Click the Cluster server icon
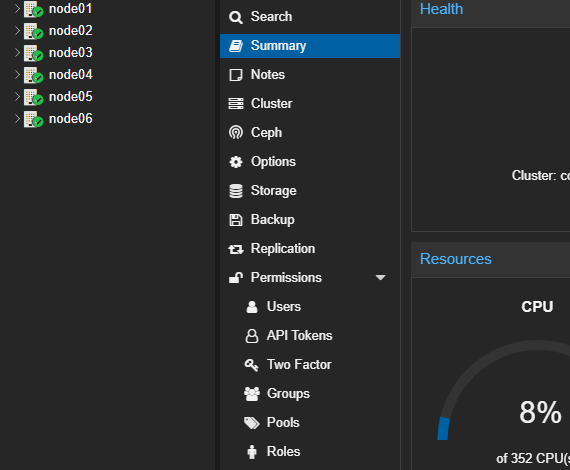This screenshot has width=570, height=470. (236, 104)
